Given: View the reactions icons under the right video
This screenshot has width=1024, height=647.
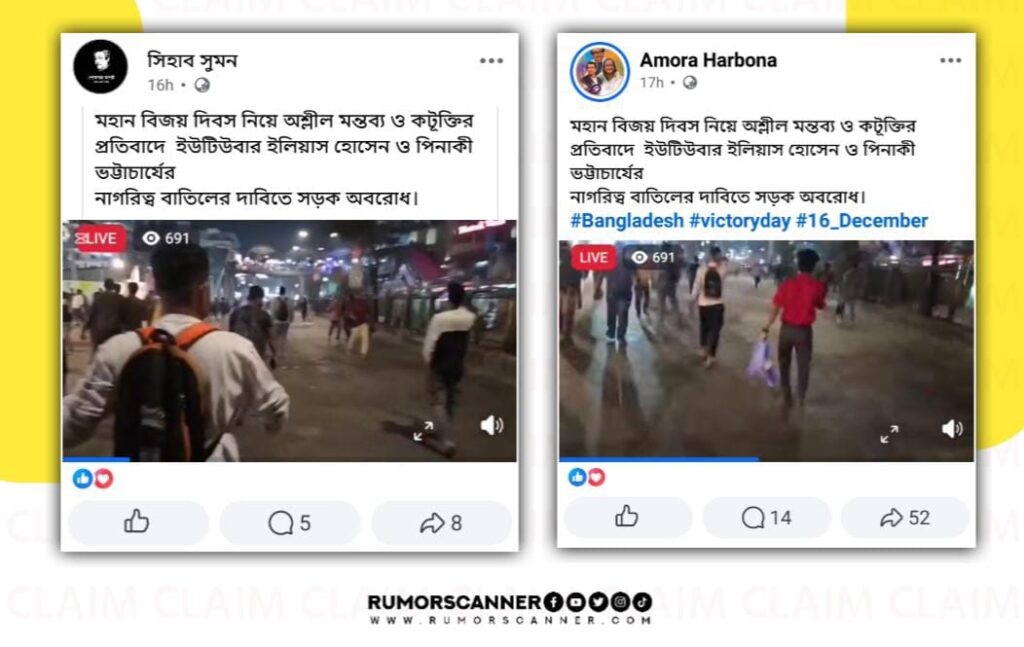Looking at the screenshot, I should [x=586, y=477].
